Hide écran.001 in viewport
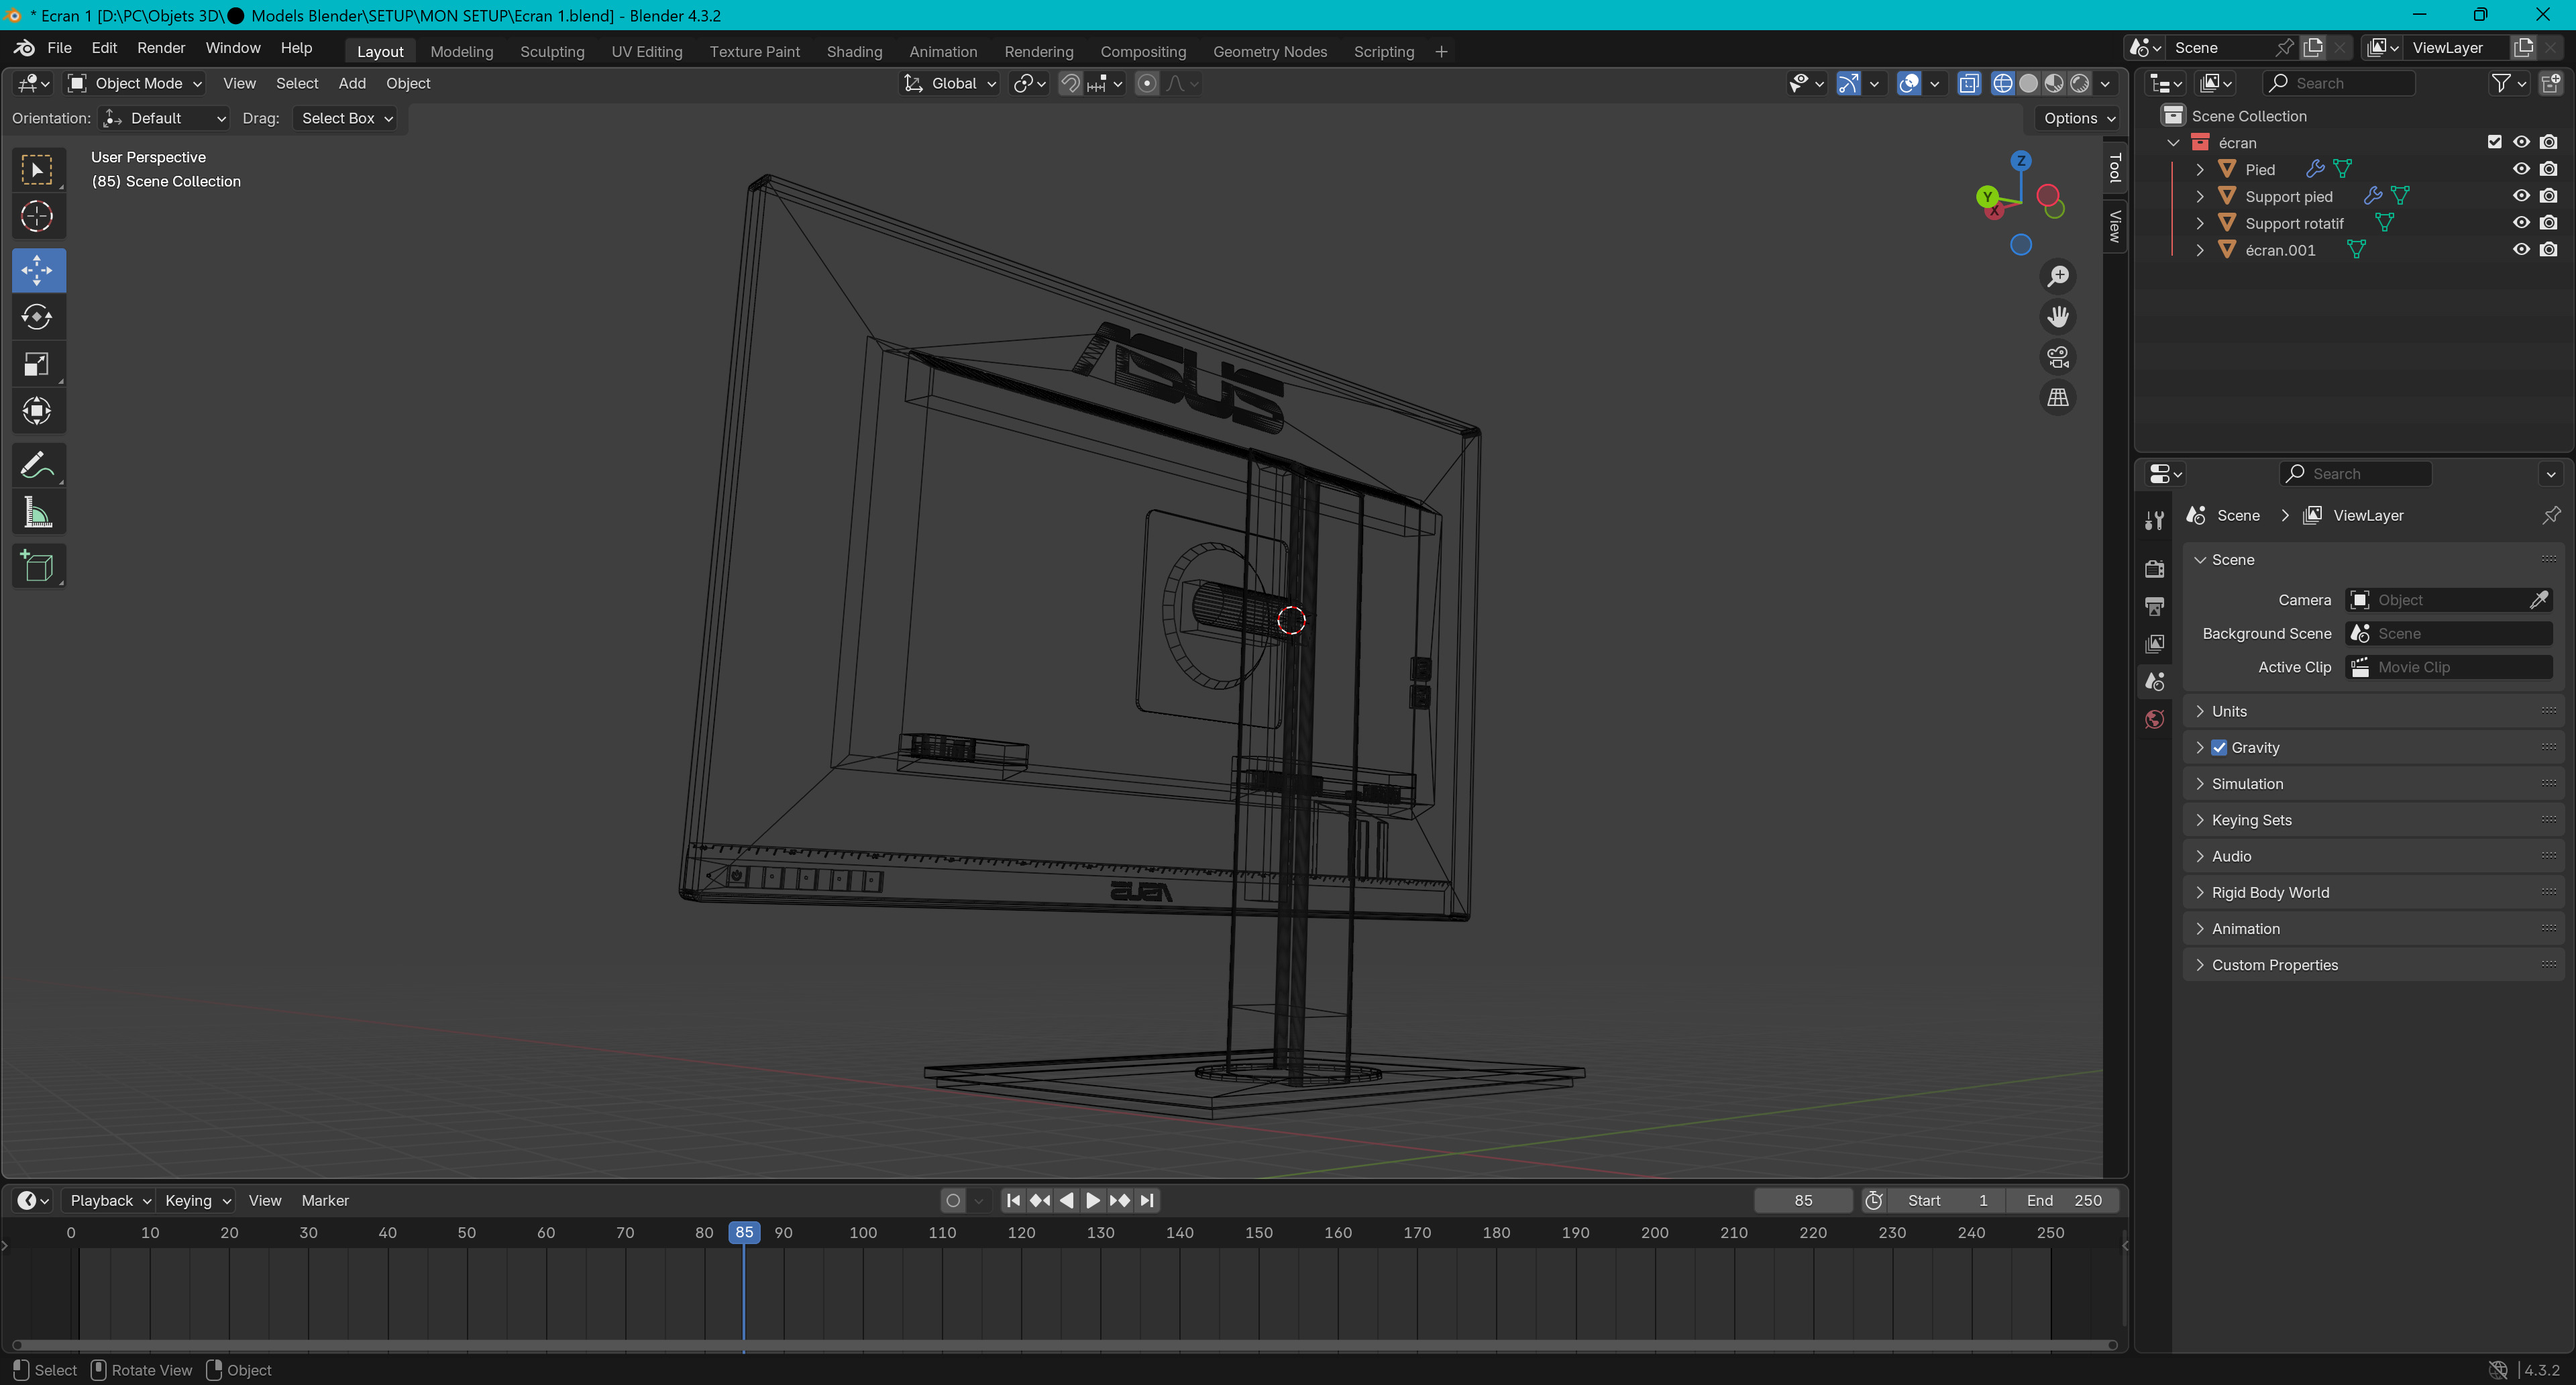The width and height of the screenshot is (2576, 1385). coord(2521,250)
